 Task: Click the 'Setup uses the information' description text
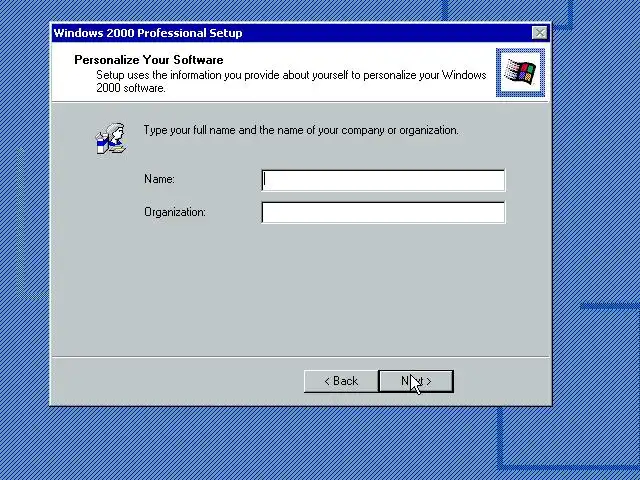[x=291, y=81]
